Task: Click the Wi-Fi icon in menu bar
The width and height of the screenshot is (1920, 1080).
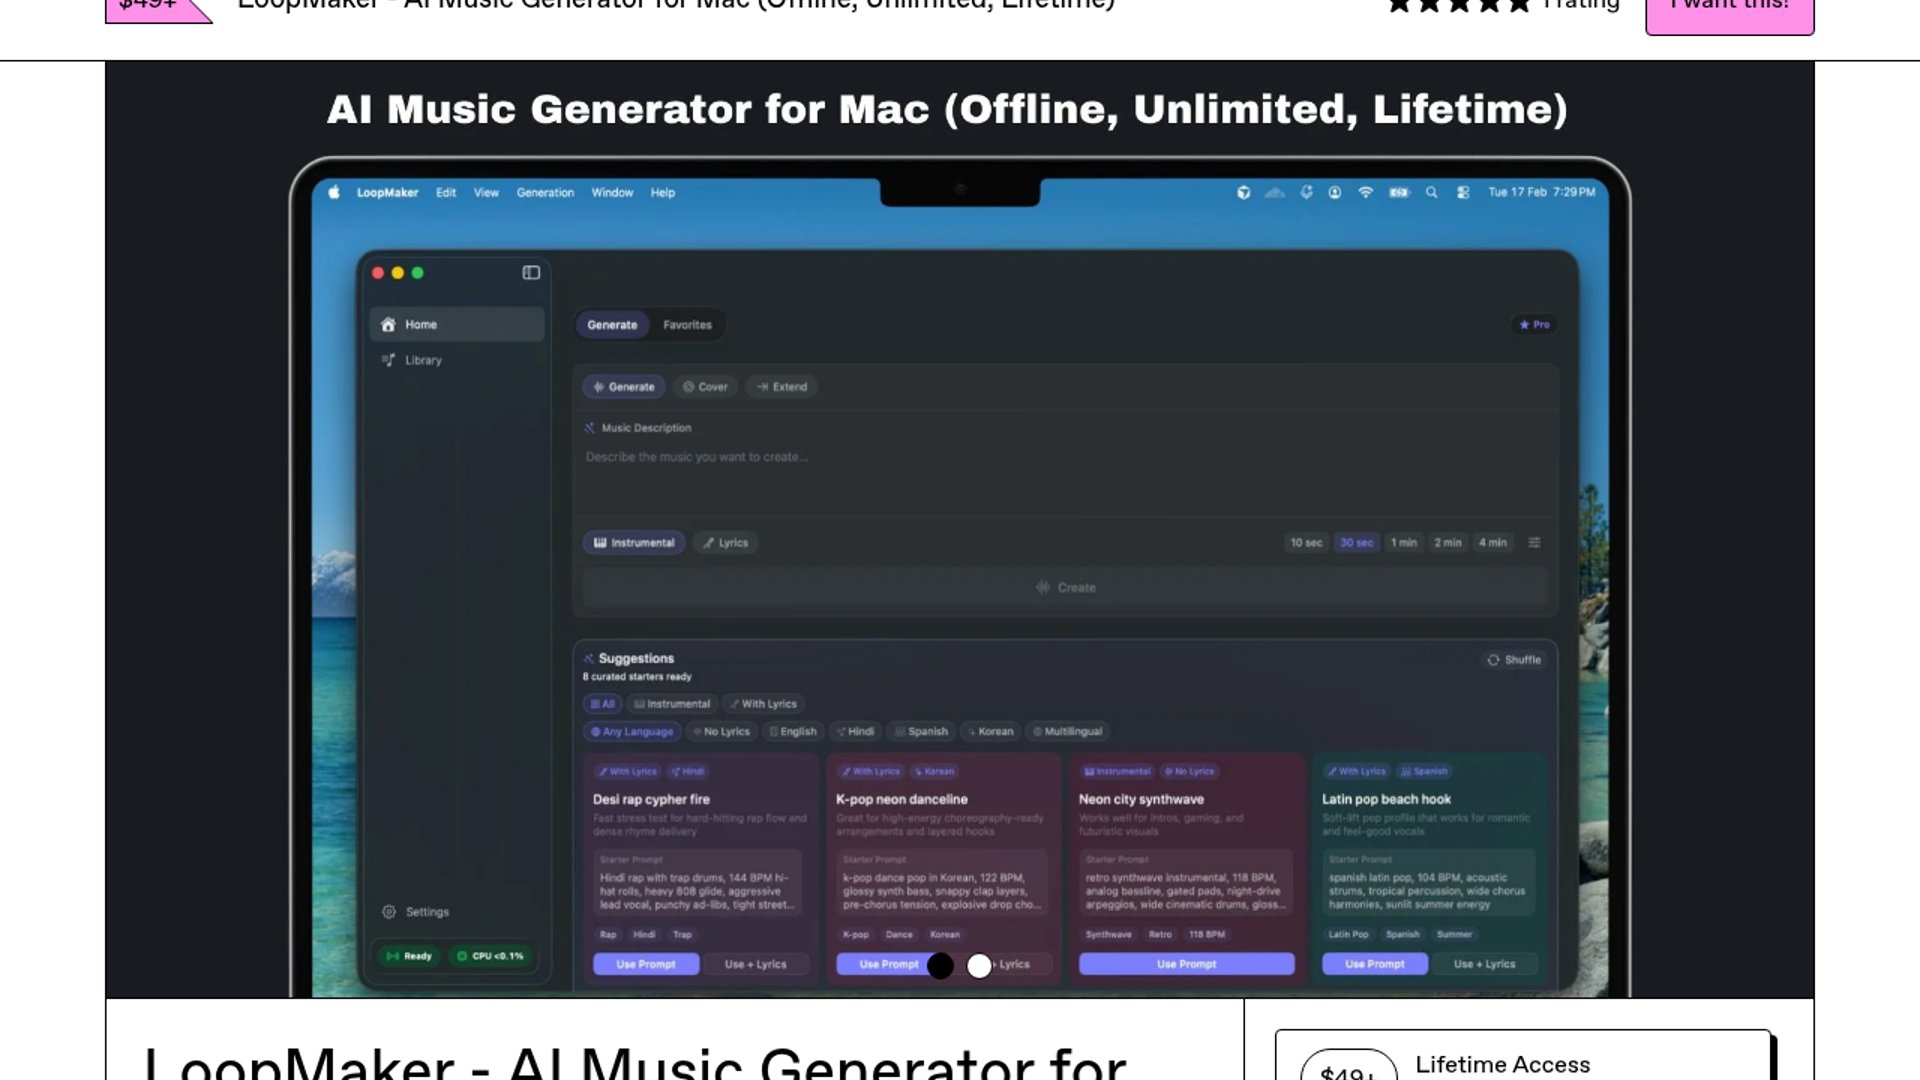Action: tap(1365, 192)
